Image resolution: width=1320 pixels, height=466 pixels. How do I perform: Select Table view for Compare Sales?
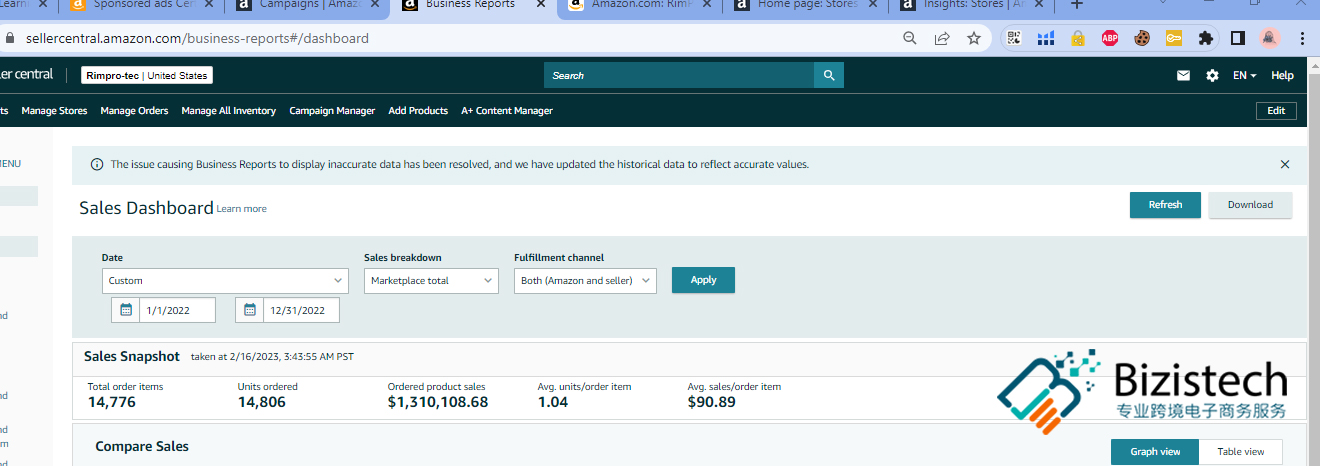click(x=1240, y=452)
